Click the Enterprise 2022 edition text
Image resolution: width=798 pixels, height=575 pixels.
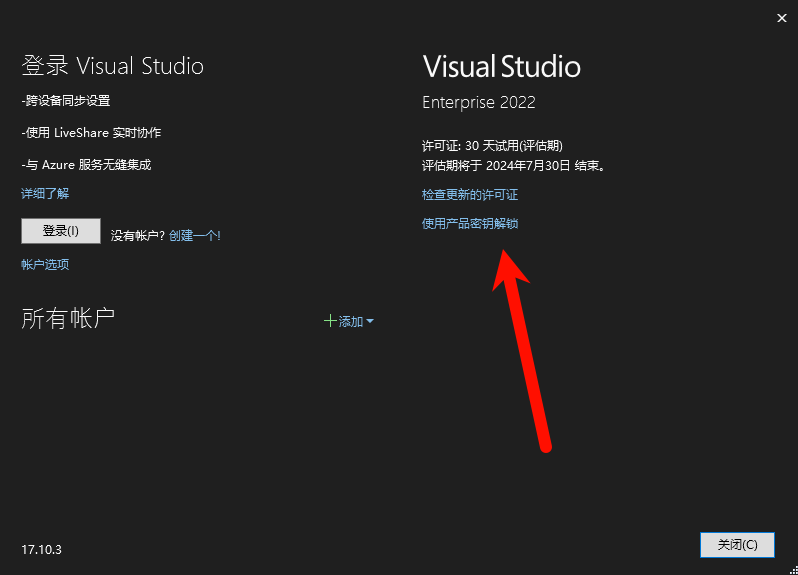click(479, 102)
